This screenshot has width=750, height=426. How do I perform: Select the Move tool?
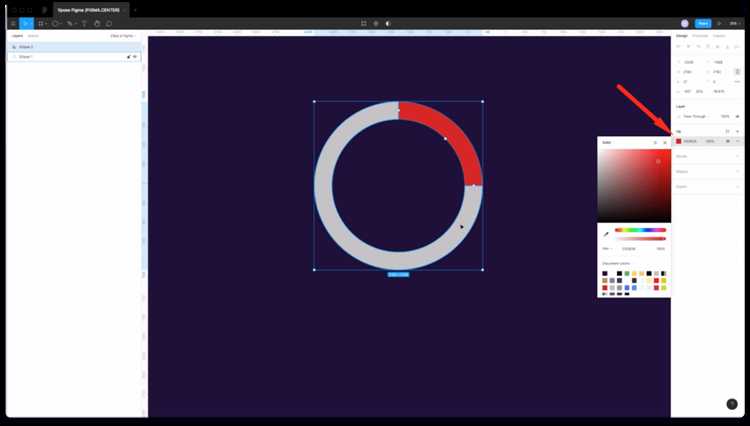25,23
